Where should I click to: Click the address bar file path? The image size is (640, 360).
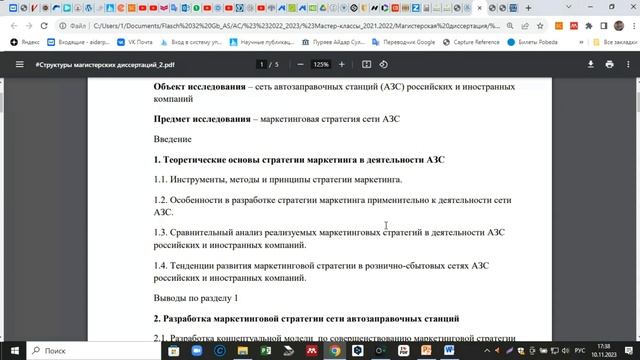pyautogui.click(x=296, y=26)
